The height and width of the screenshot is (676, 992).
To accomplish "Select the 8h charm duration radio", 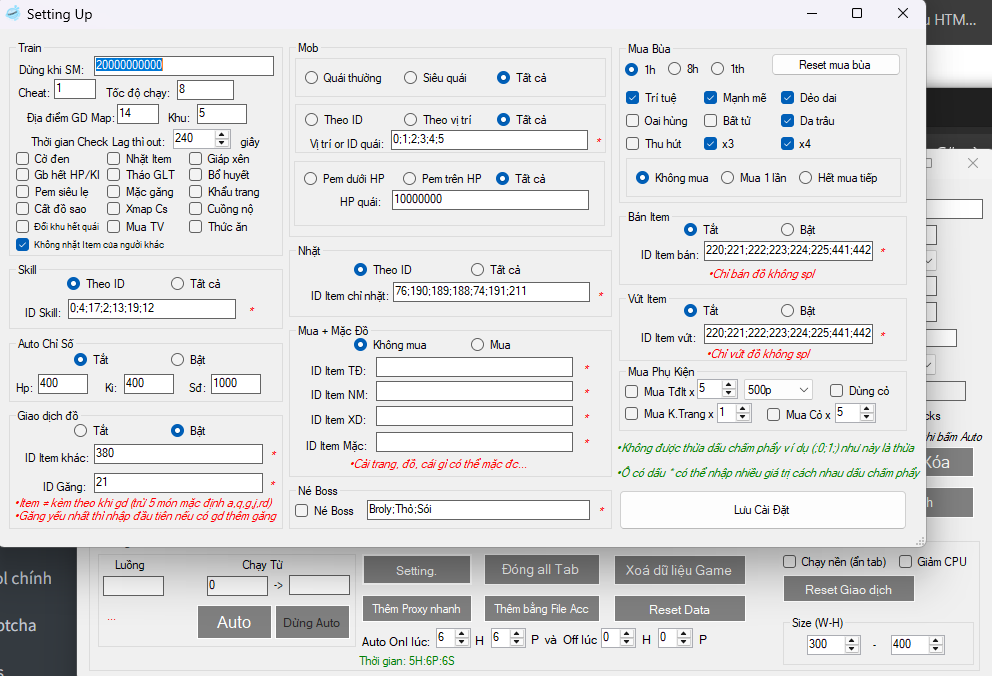I will 675,69.
